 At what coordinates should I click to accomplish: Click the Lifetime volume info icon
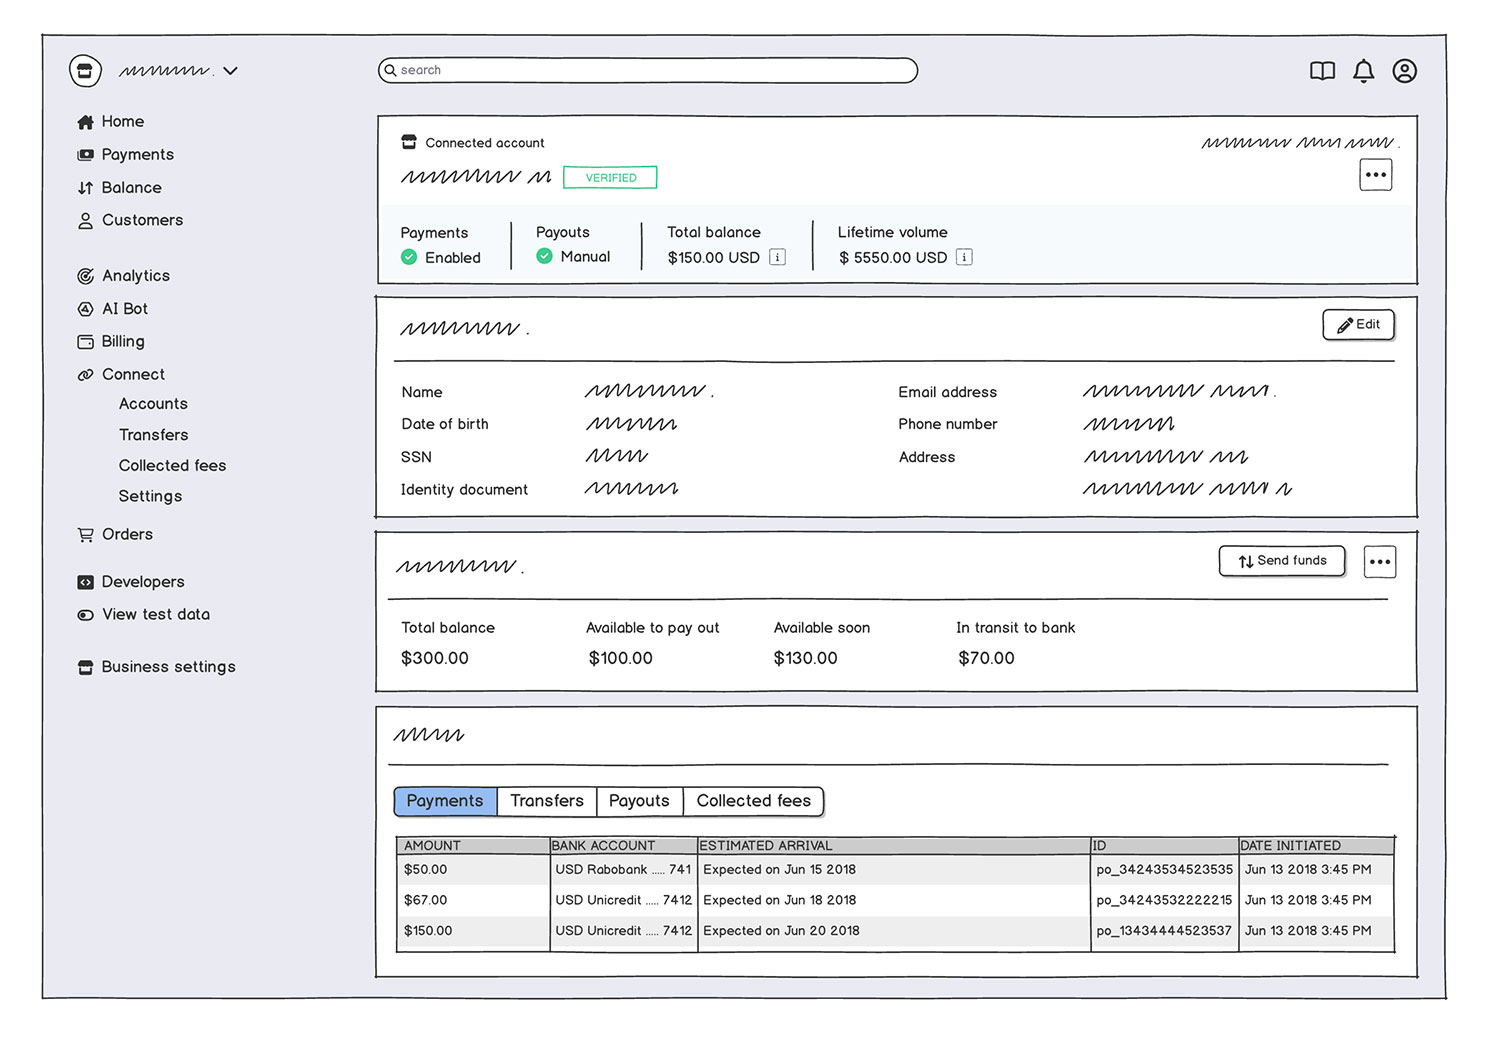coord(964,258)
